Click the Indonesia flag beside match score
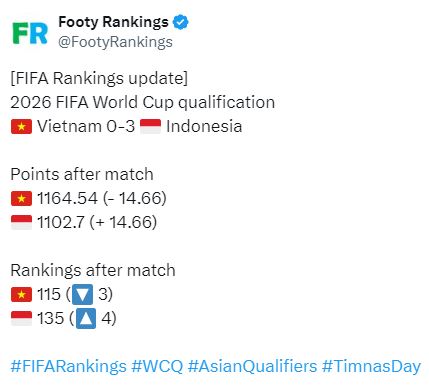Screen dimensions: 429x391 pos(150,127)
